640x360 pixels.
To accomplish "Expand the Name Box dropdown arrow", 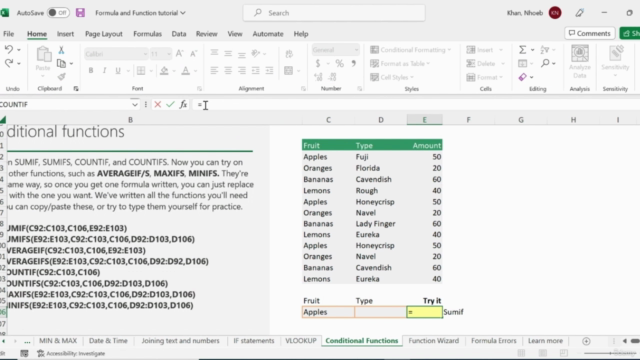I will click(135, 105).
